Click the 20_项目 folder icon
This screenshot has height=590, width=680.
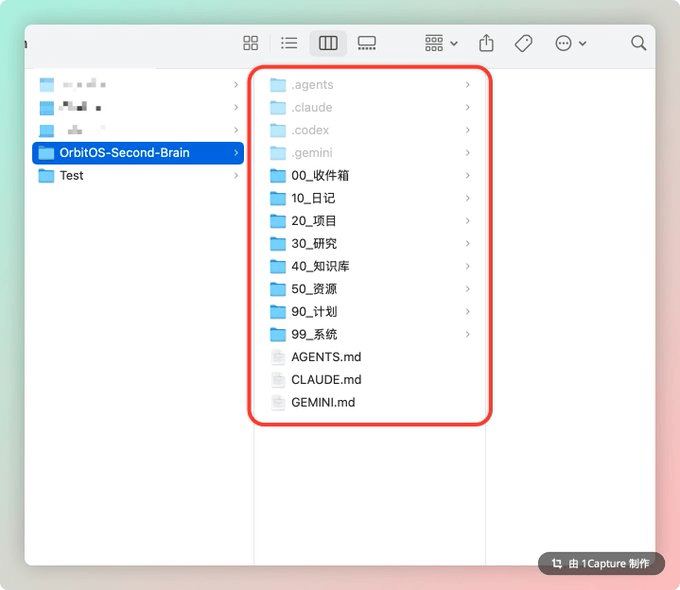click(278, 221)
